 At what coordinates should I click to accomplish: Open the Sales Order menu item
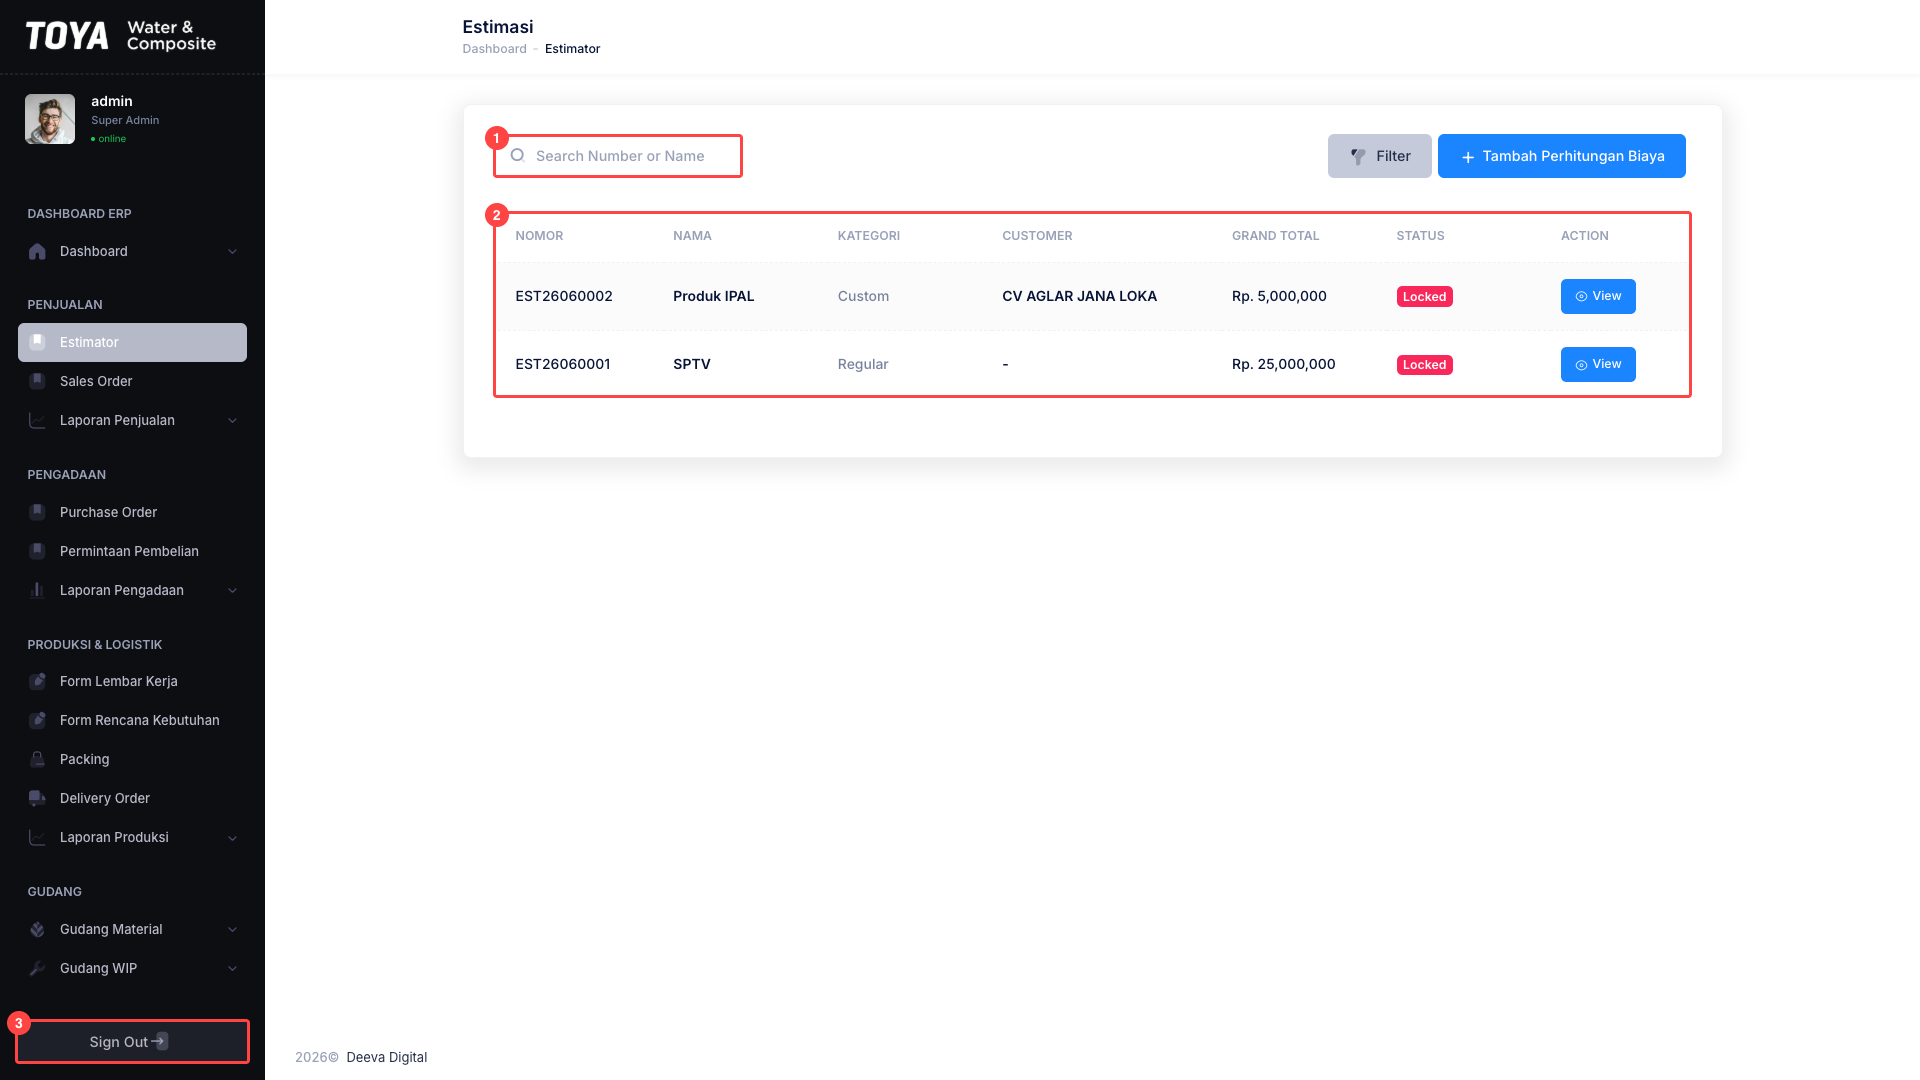pos(132,381)
